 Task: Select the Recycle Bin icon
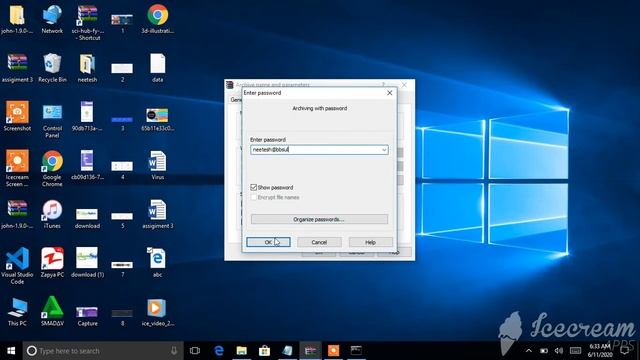[52, 68]
